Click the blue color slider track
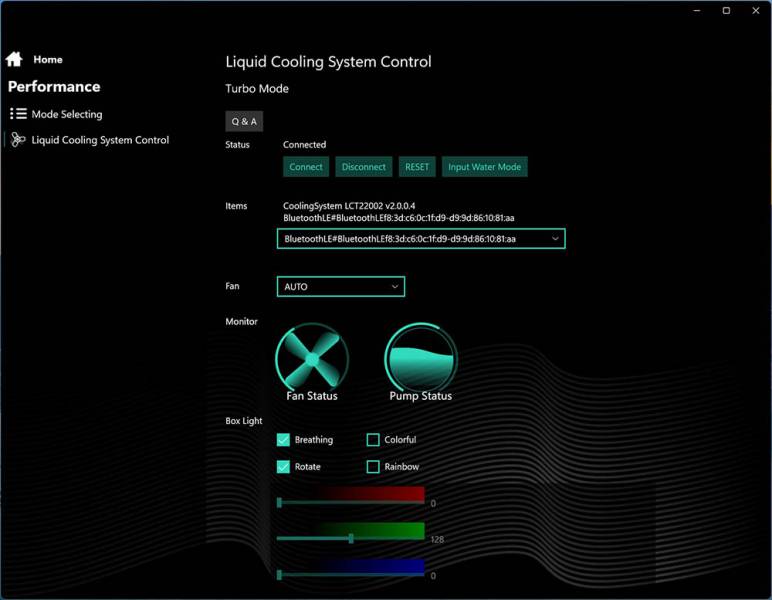This screenshot has height=600, width=772. pos(351,574)
